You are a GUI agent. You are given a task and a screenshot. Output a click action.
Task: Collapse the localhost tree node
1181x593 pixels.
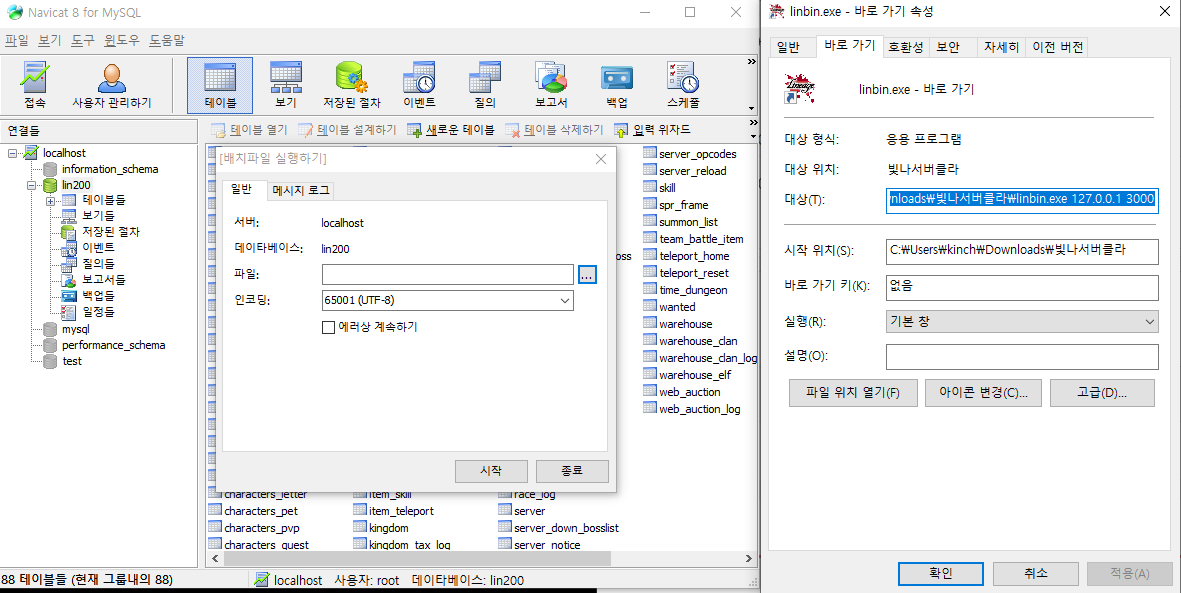(13, 153)
